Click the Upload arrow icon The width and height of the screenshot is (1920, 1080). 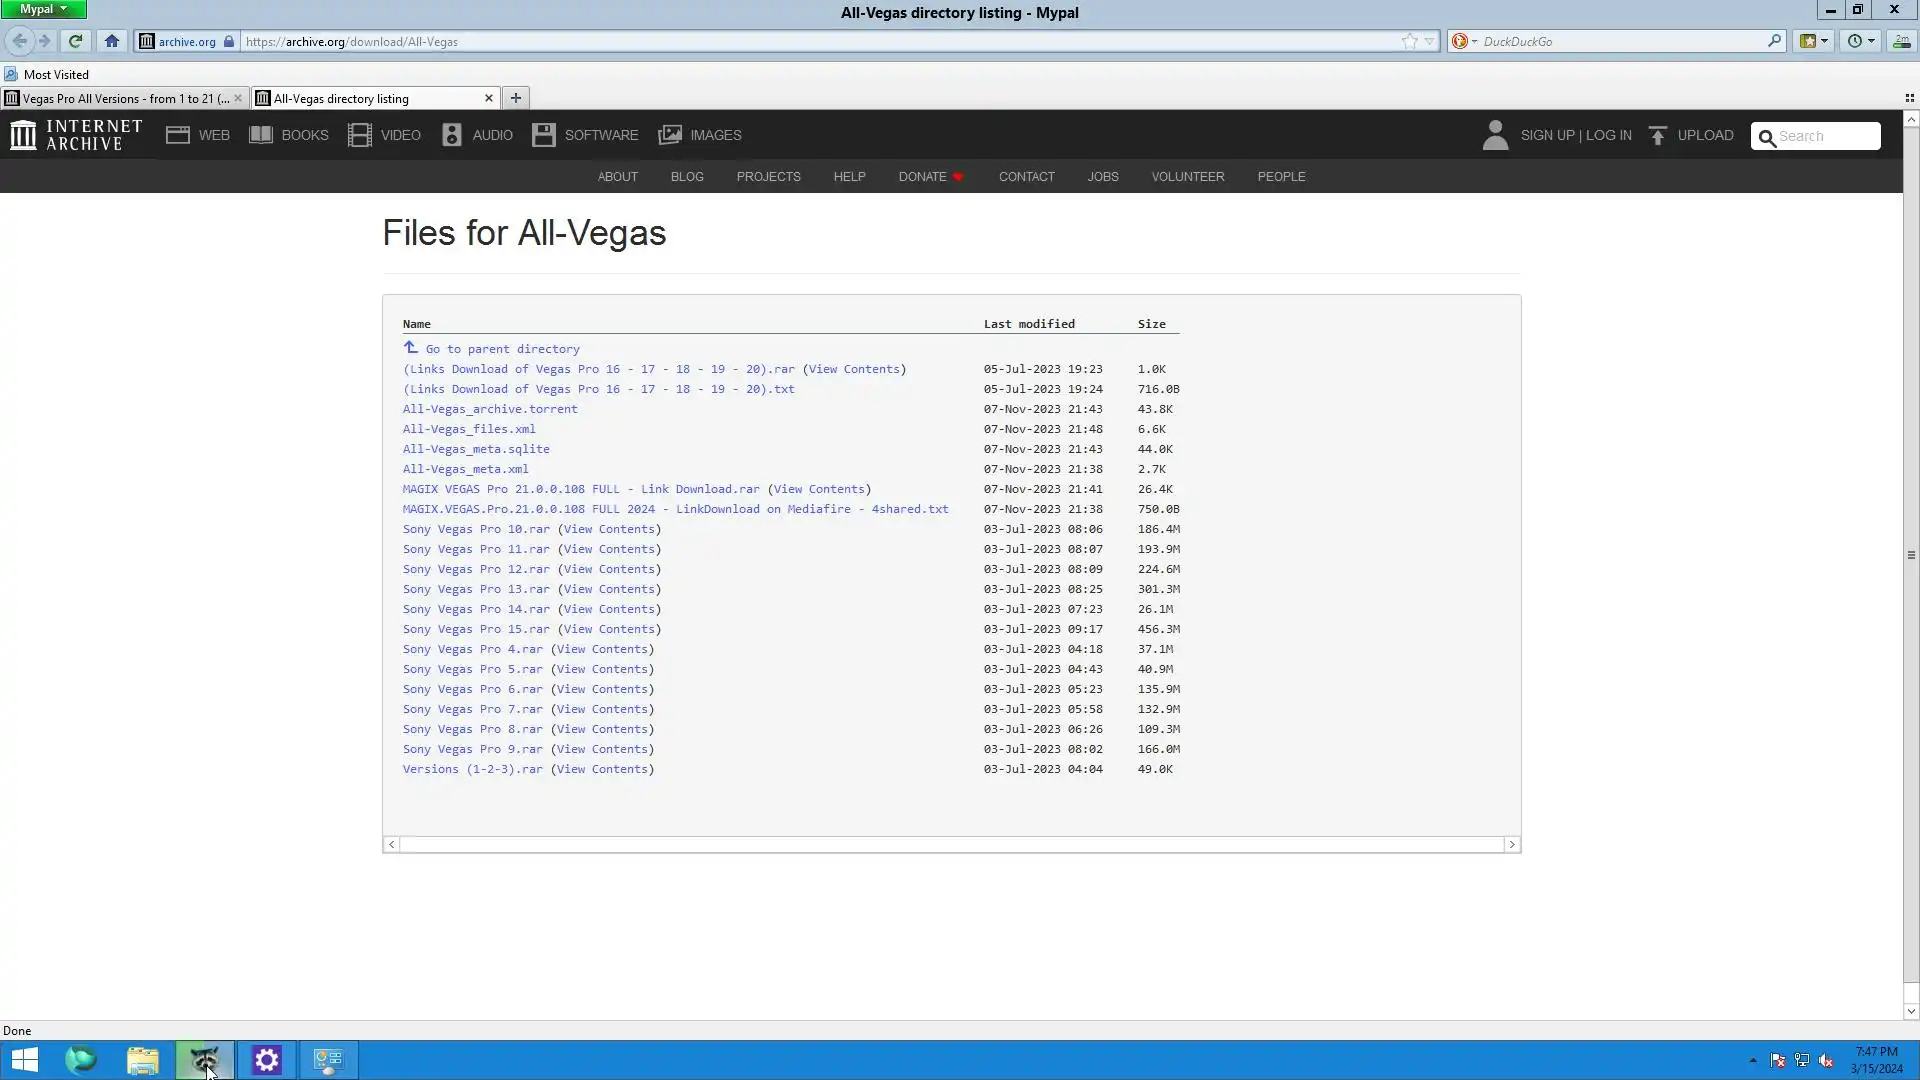[x=1658, y=135]
